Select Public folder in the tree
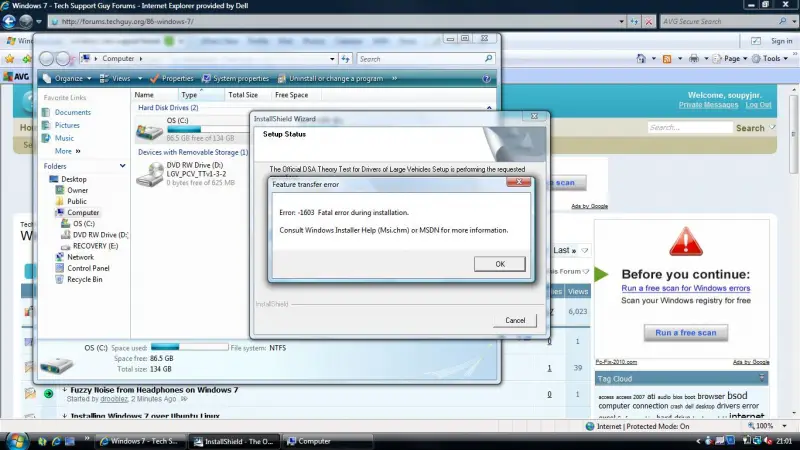Screen dimensions: 800x450 point(77,202)
